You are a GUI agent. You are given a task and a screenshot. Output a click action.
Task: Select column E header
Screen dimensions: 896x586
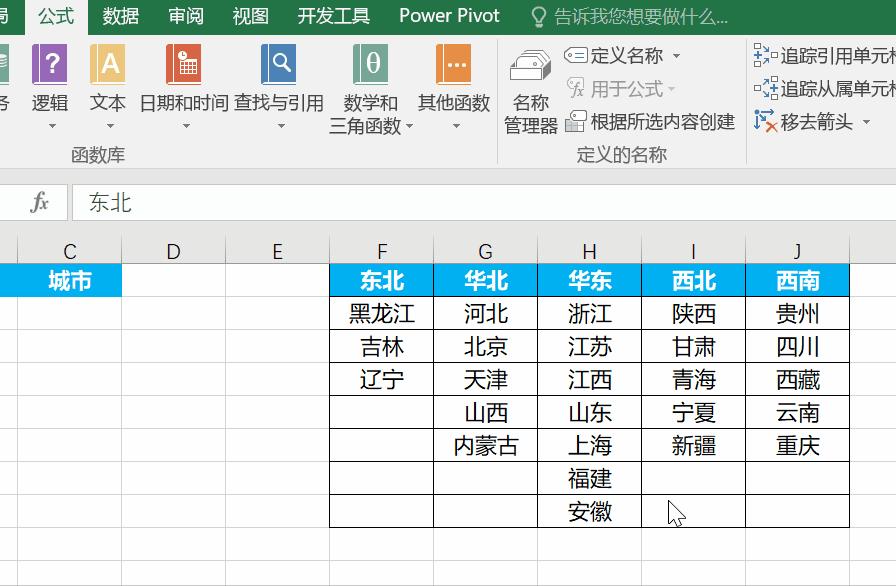coord(278,251)
